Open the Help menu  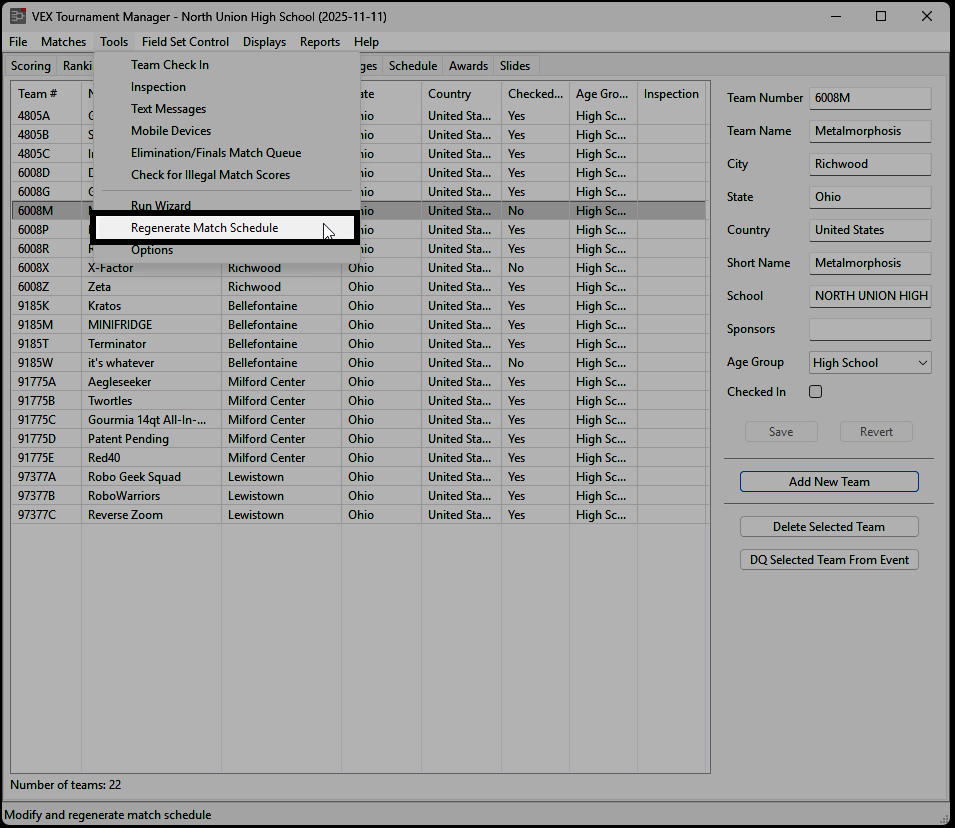point(366,41)
